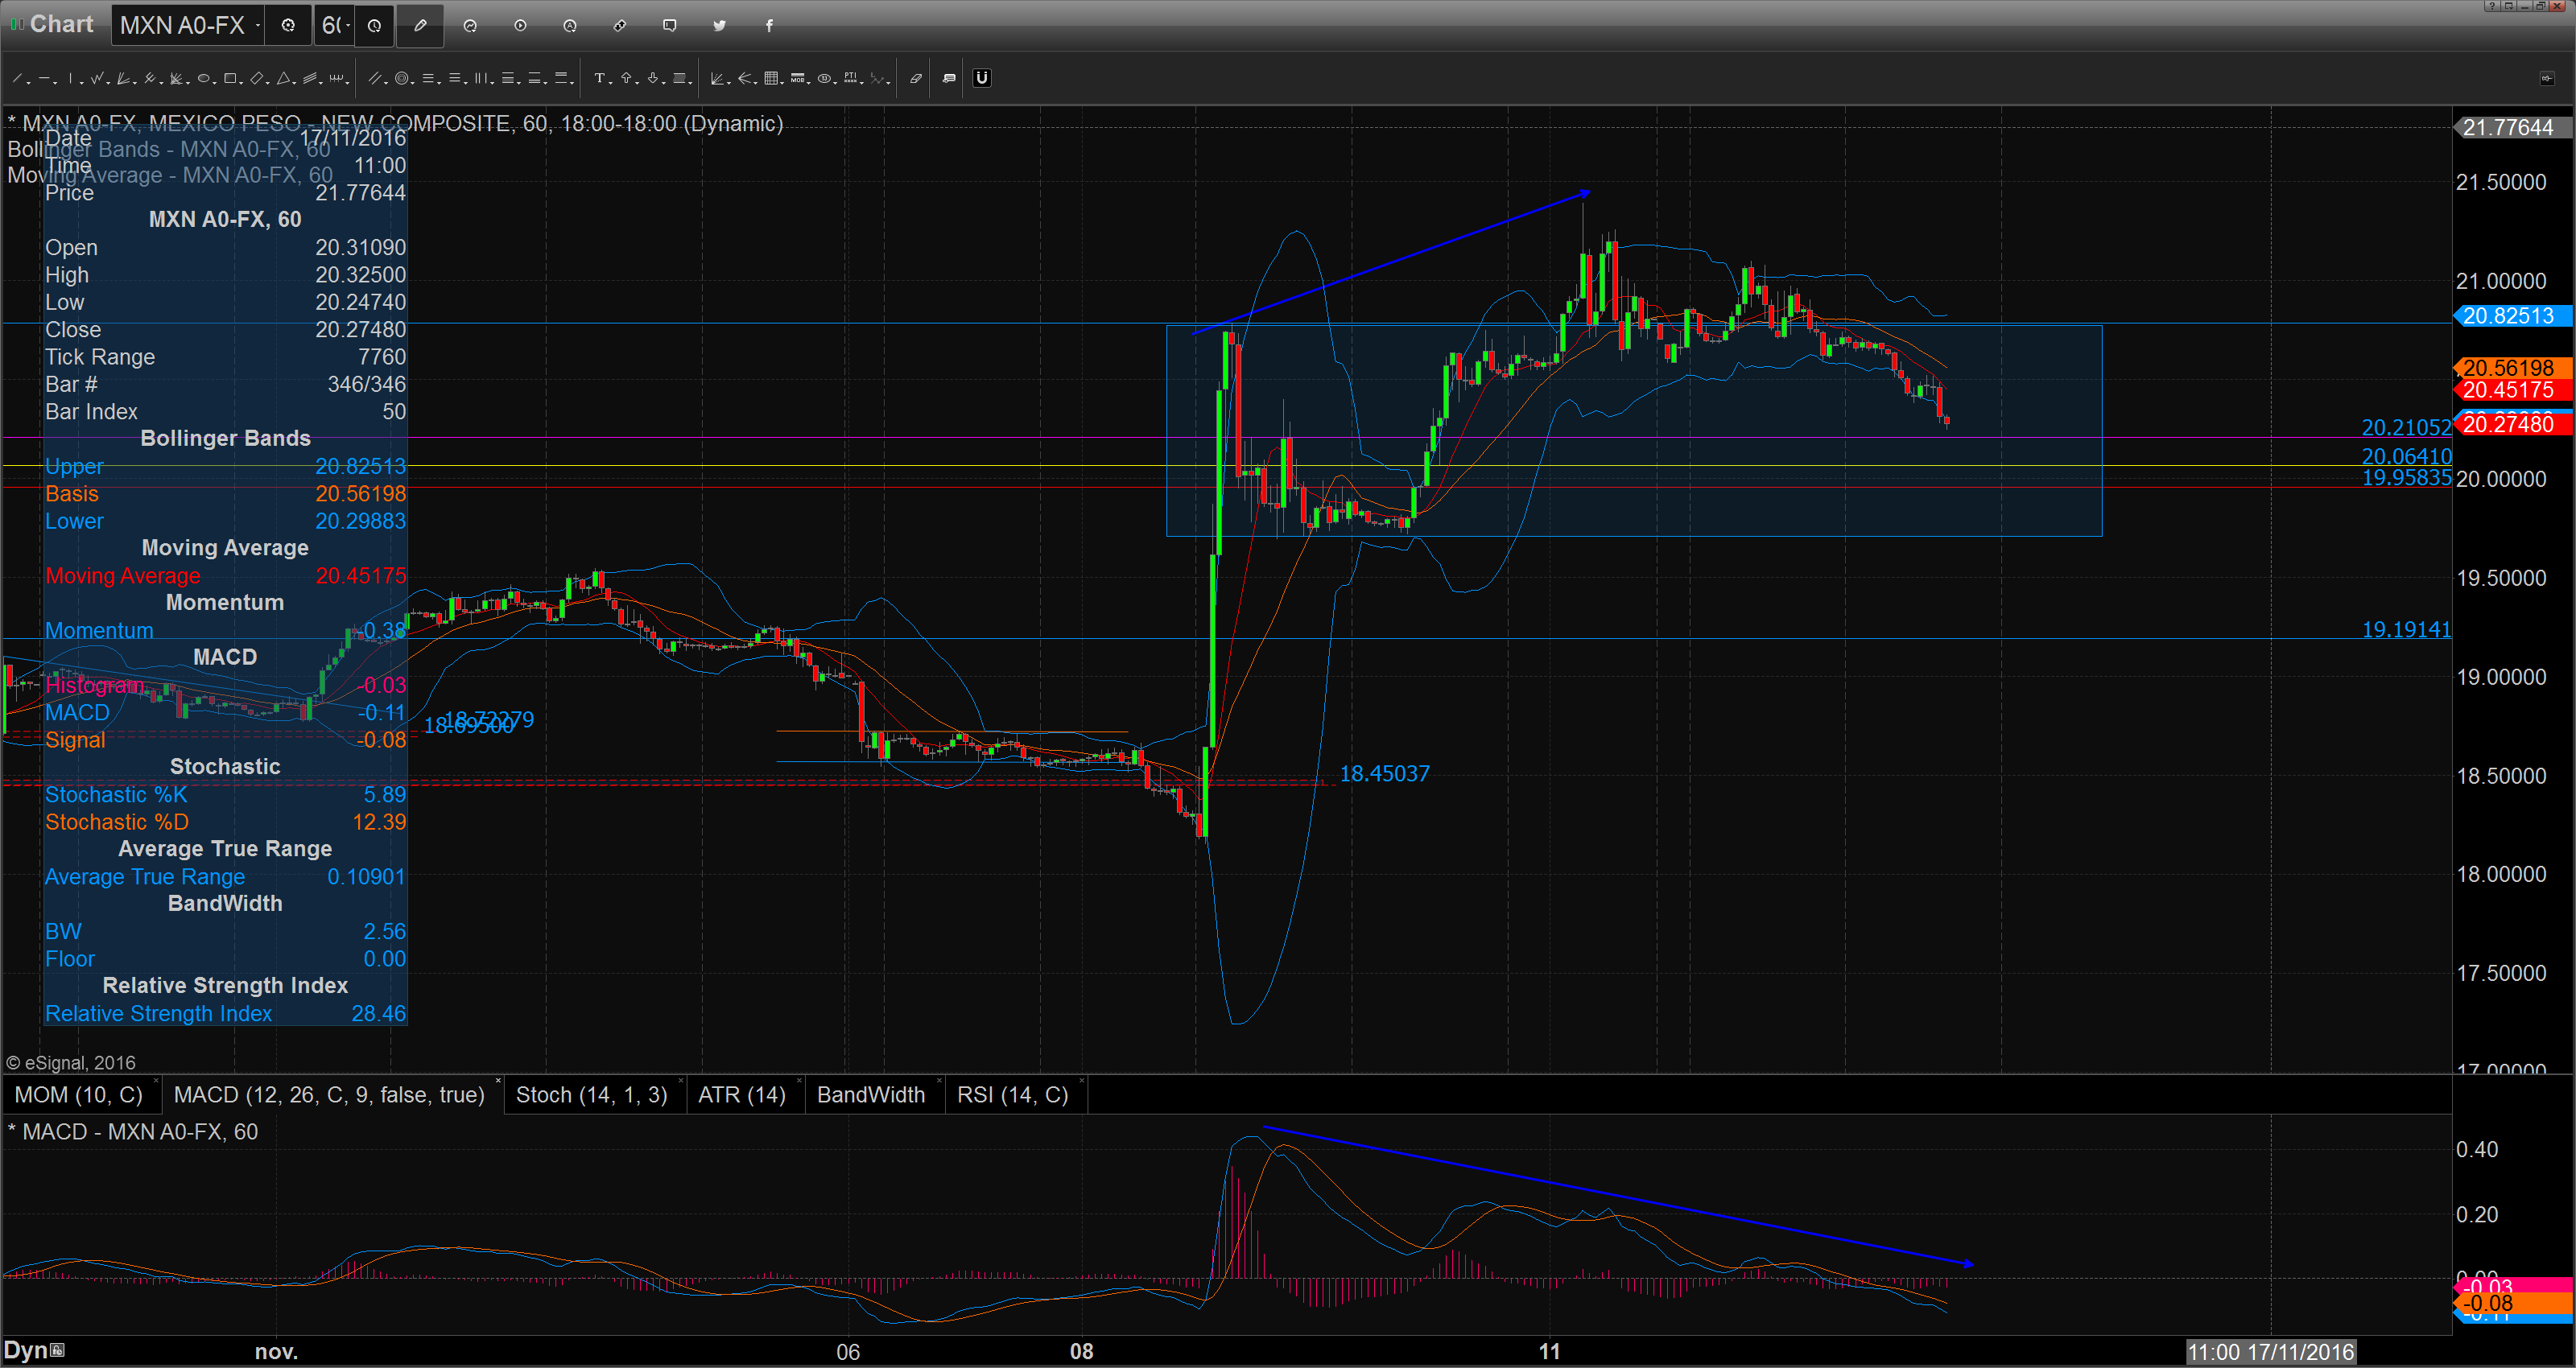Viewport: 2576px width, 1368px height.
Task: Select the Fibonacci Circle tool
Action: 402,78
